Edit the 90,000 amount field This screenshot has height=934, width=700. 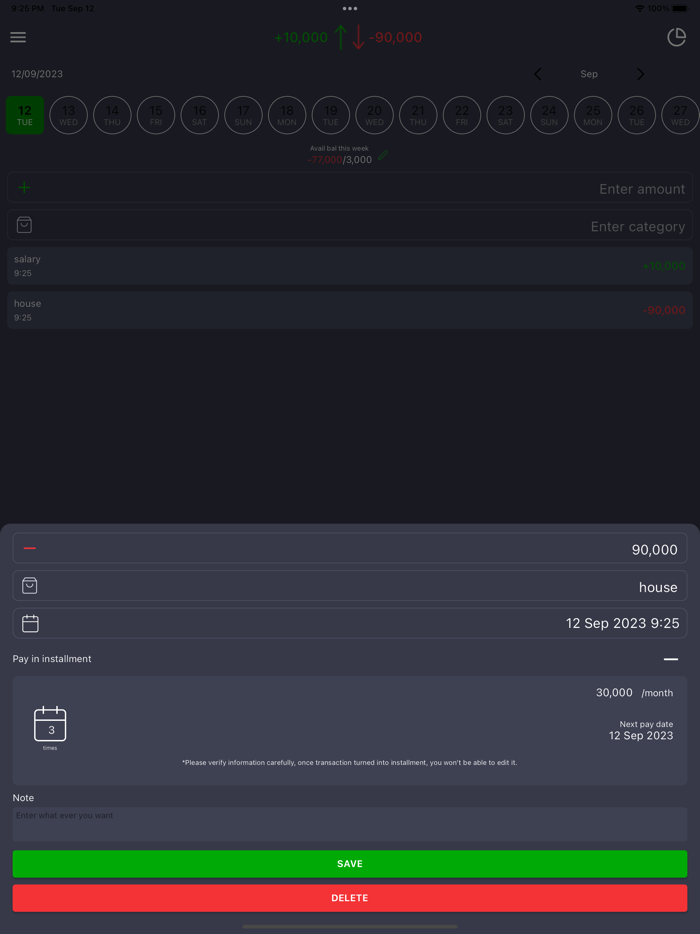tap(350, 548)
